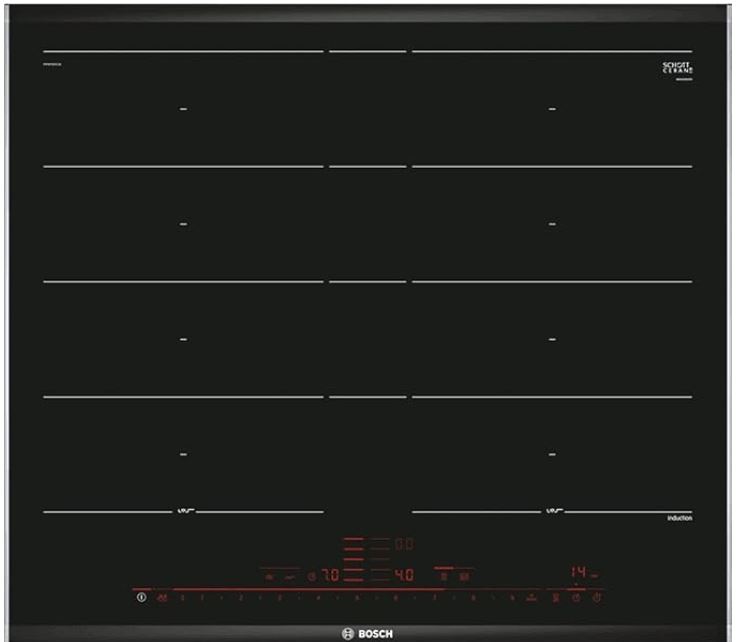Screen dimensions: 740x642
Task: Tap the first pan symbol at far left of display row
Action: pos(269,577)
